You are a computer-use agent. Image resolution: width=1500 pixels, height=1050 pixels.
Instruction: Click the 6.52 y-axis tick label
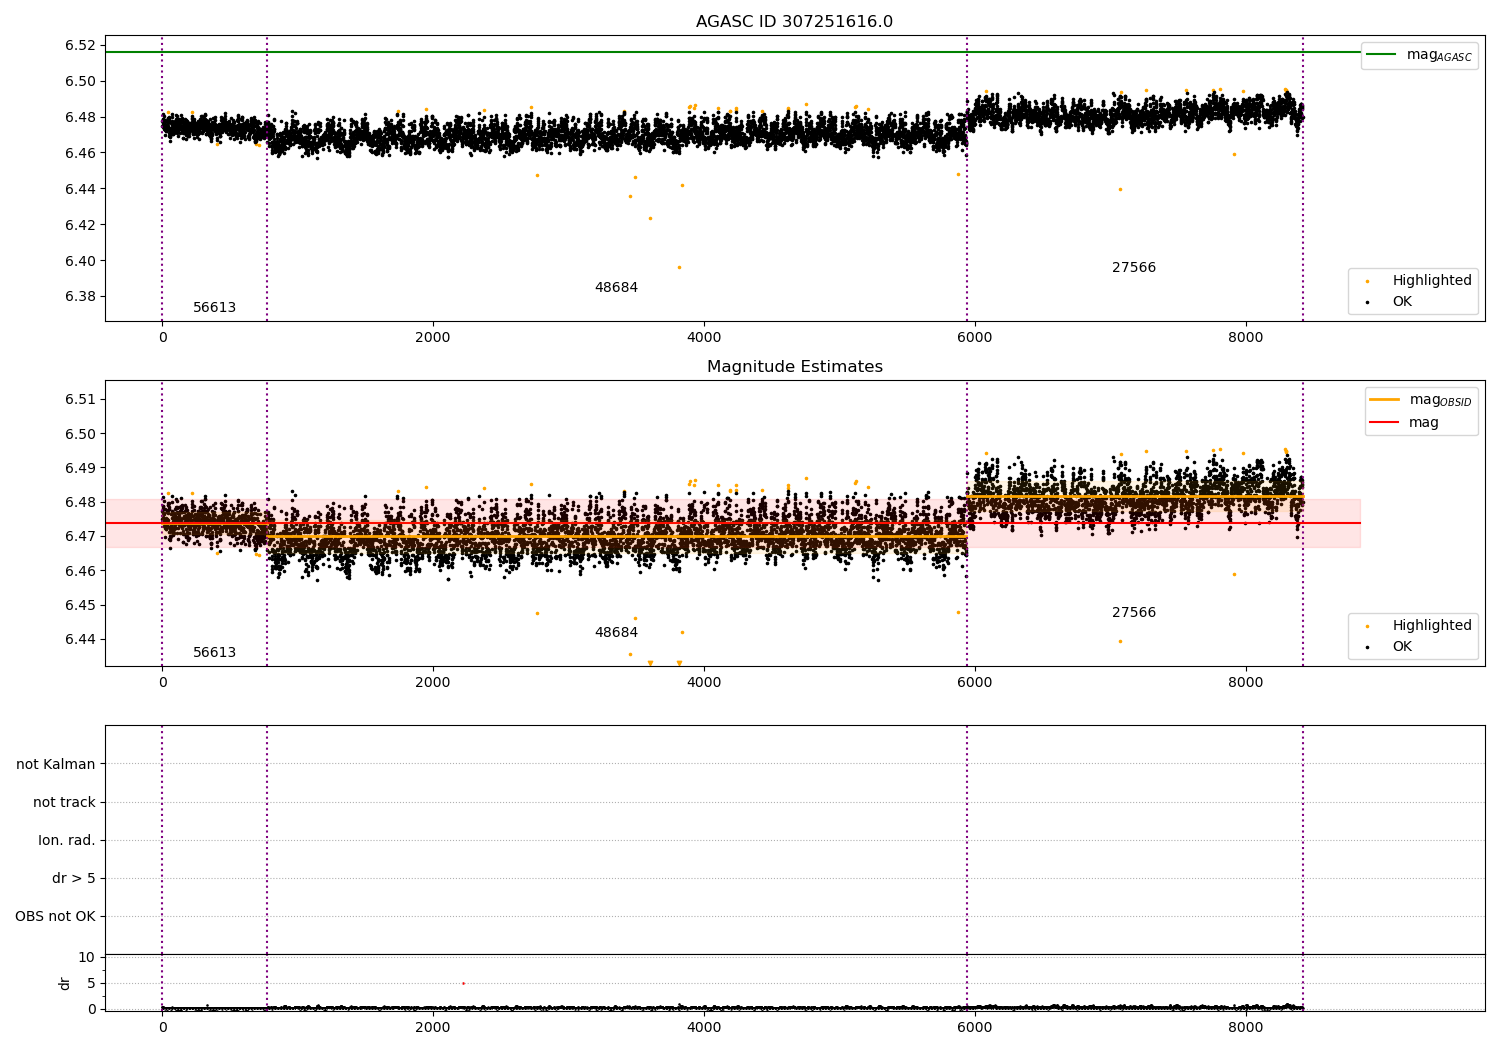coord(79,45)
